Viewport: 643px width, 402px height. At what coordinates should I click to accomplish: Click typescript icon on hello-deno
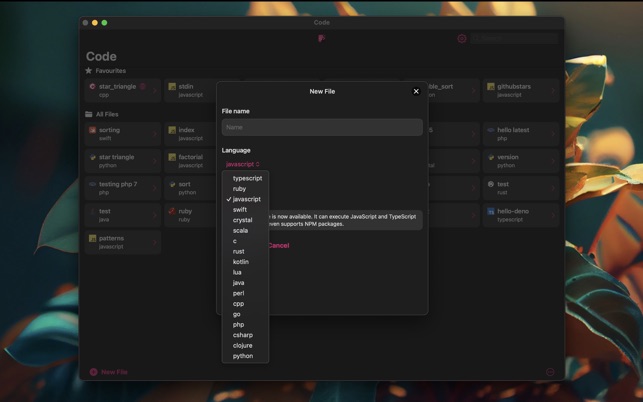tap(491, 211)
